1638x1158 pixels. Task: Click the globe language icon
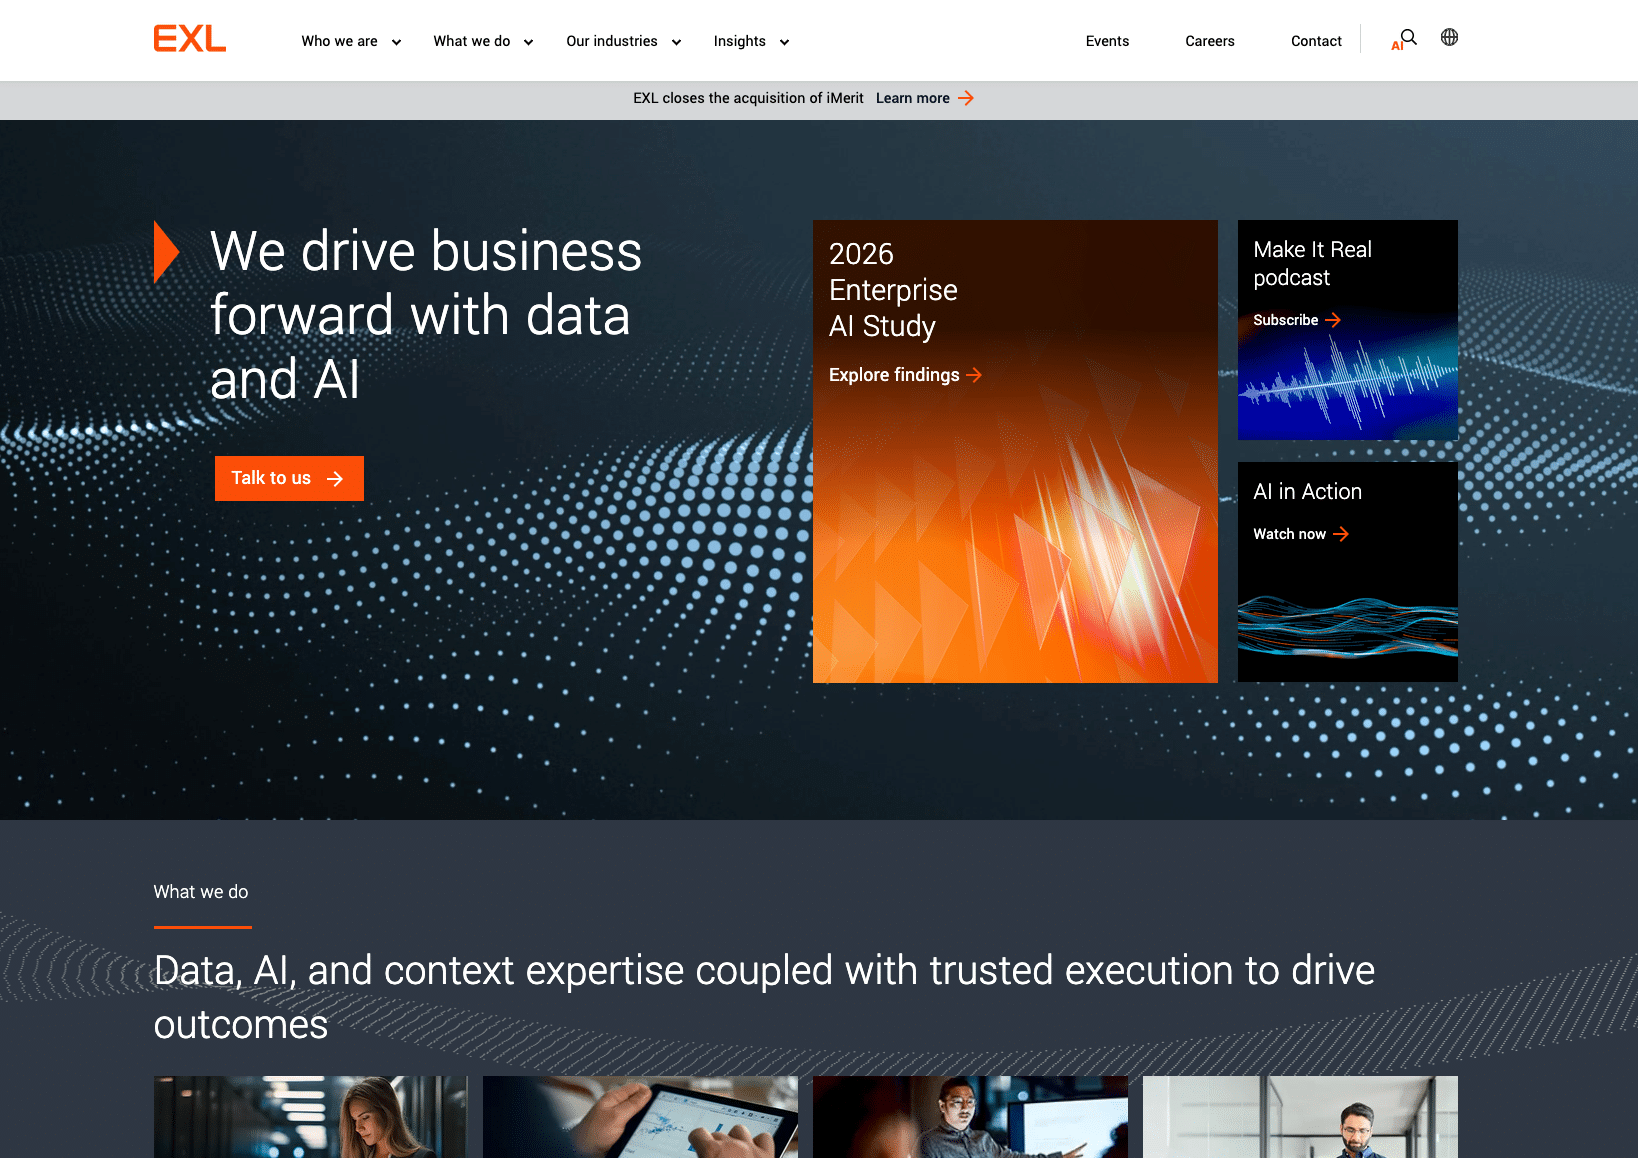tap(1449, 38)
